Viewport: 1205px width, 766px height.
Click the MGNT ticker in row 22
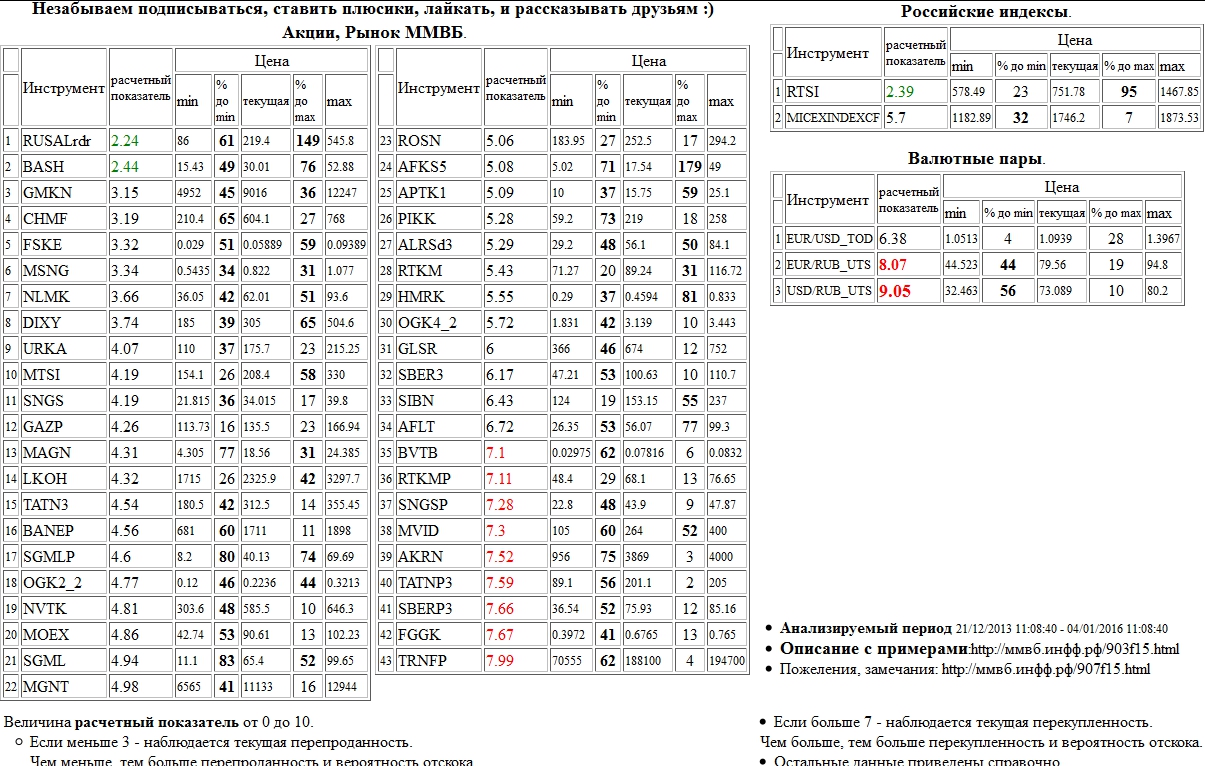coord(44,686)
